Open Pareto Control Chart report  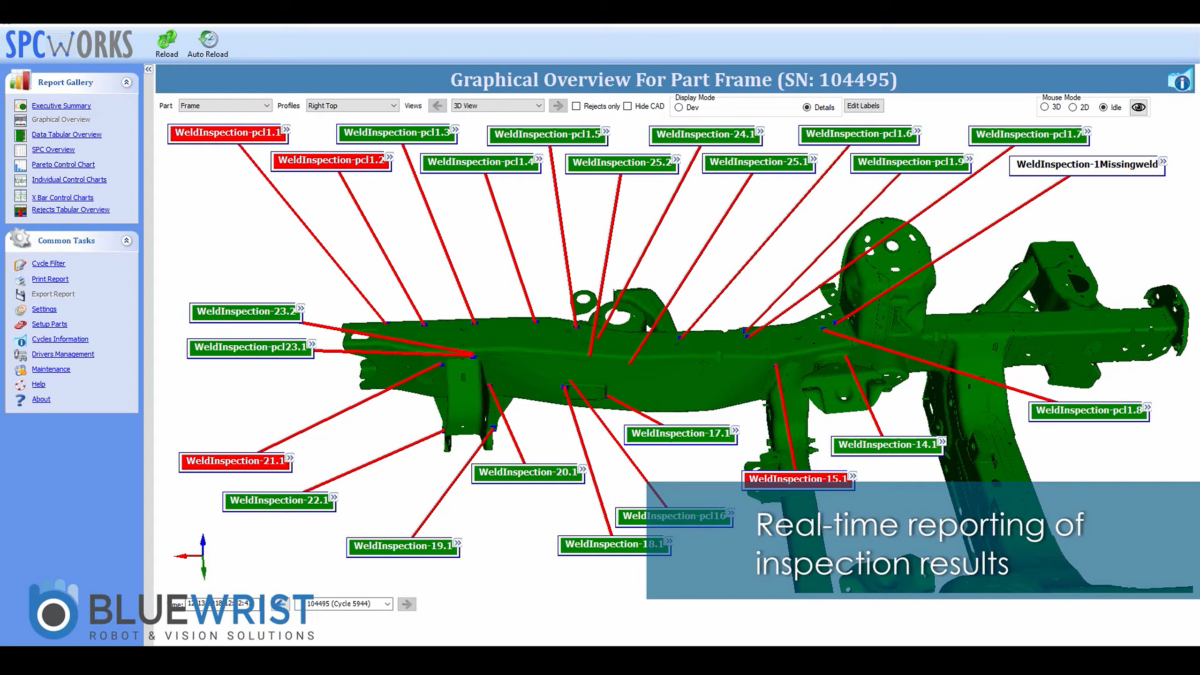click(63, 165)
